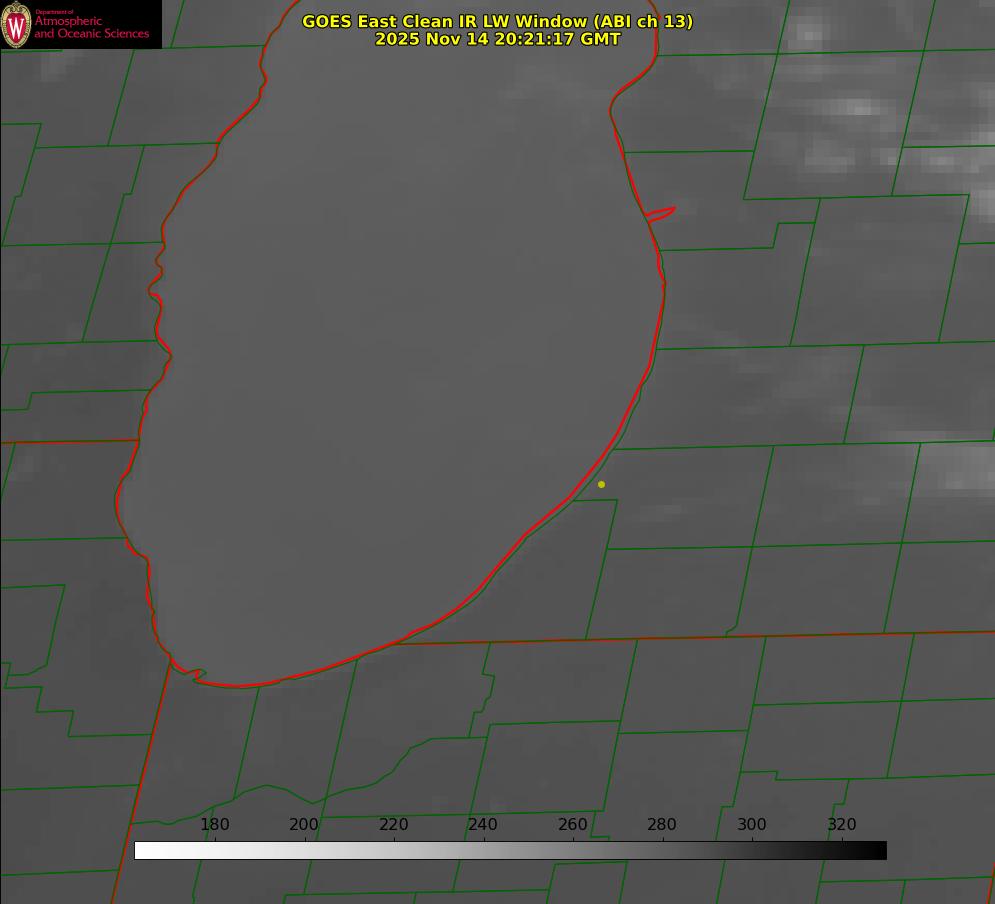Click the 280 colorbar tick label

pyautogui.click(x=662, y=824)
